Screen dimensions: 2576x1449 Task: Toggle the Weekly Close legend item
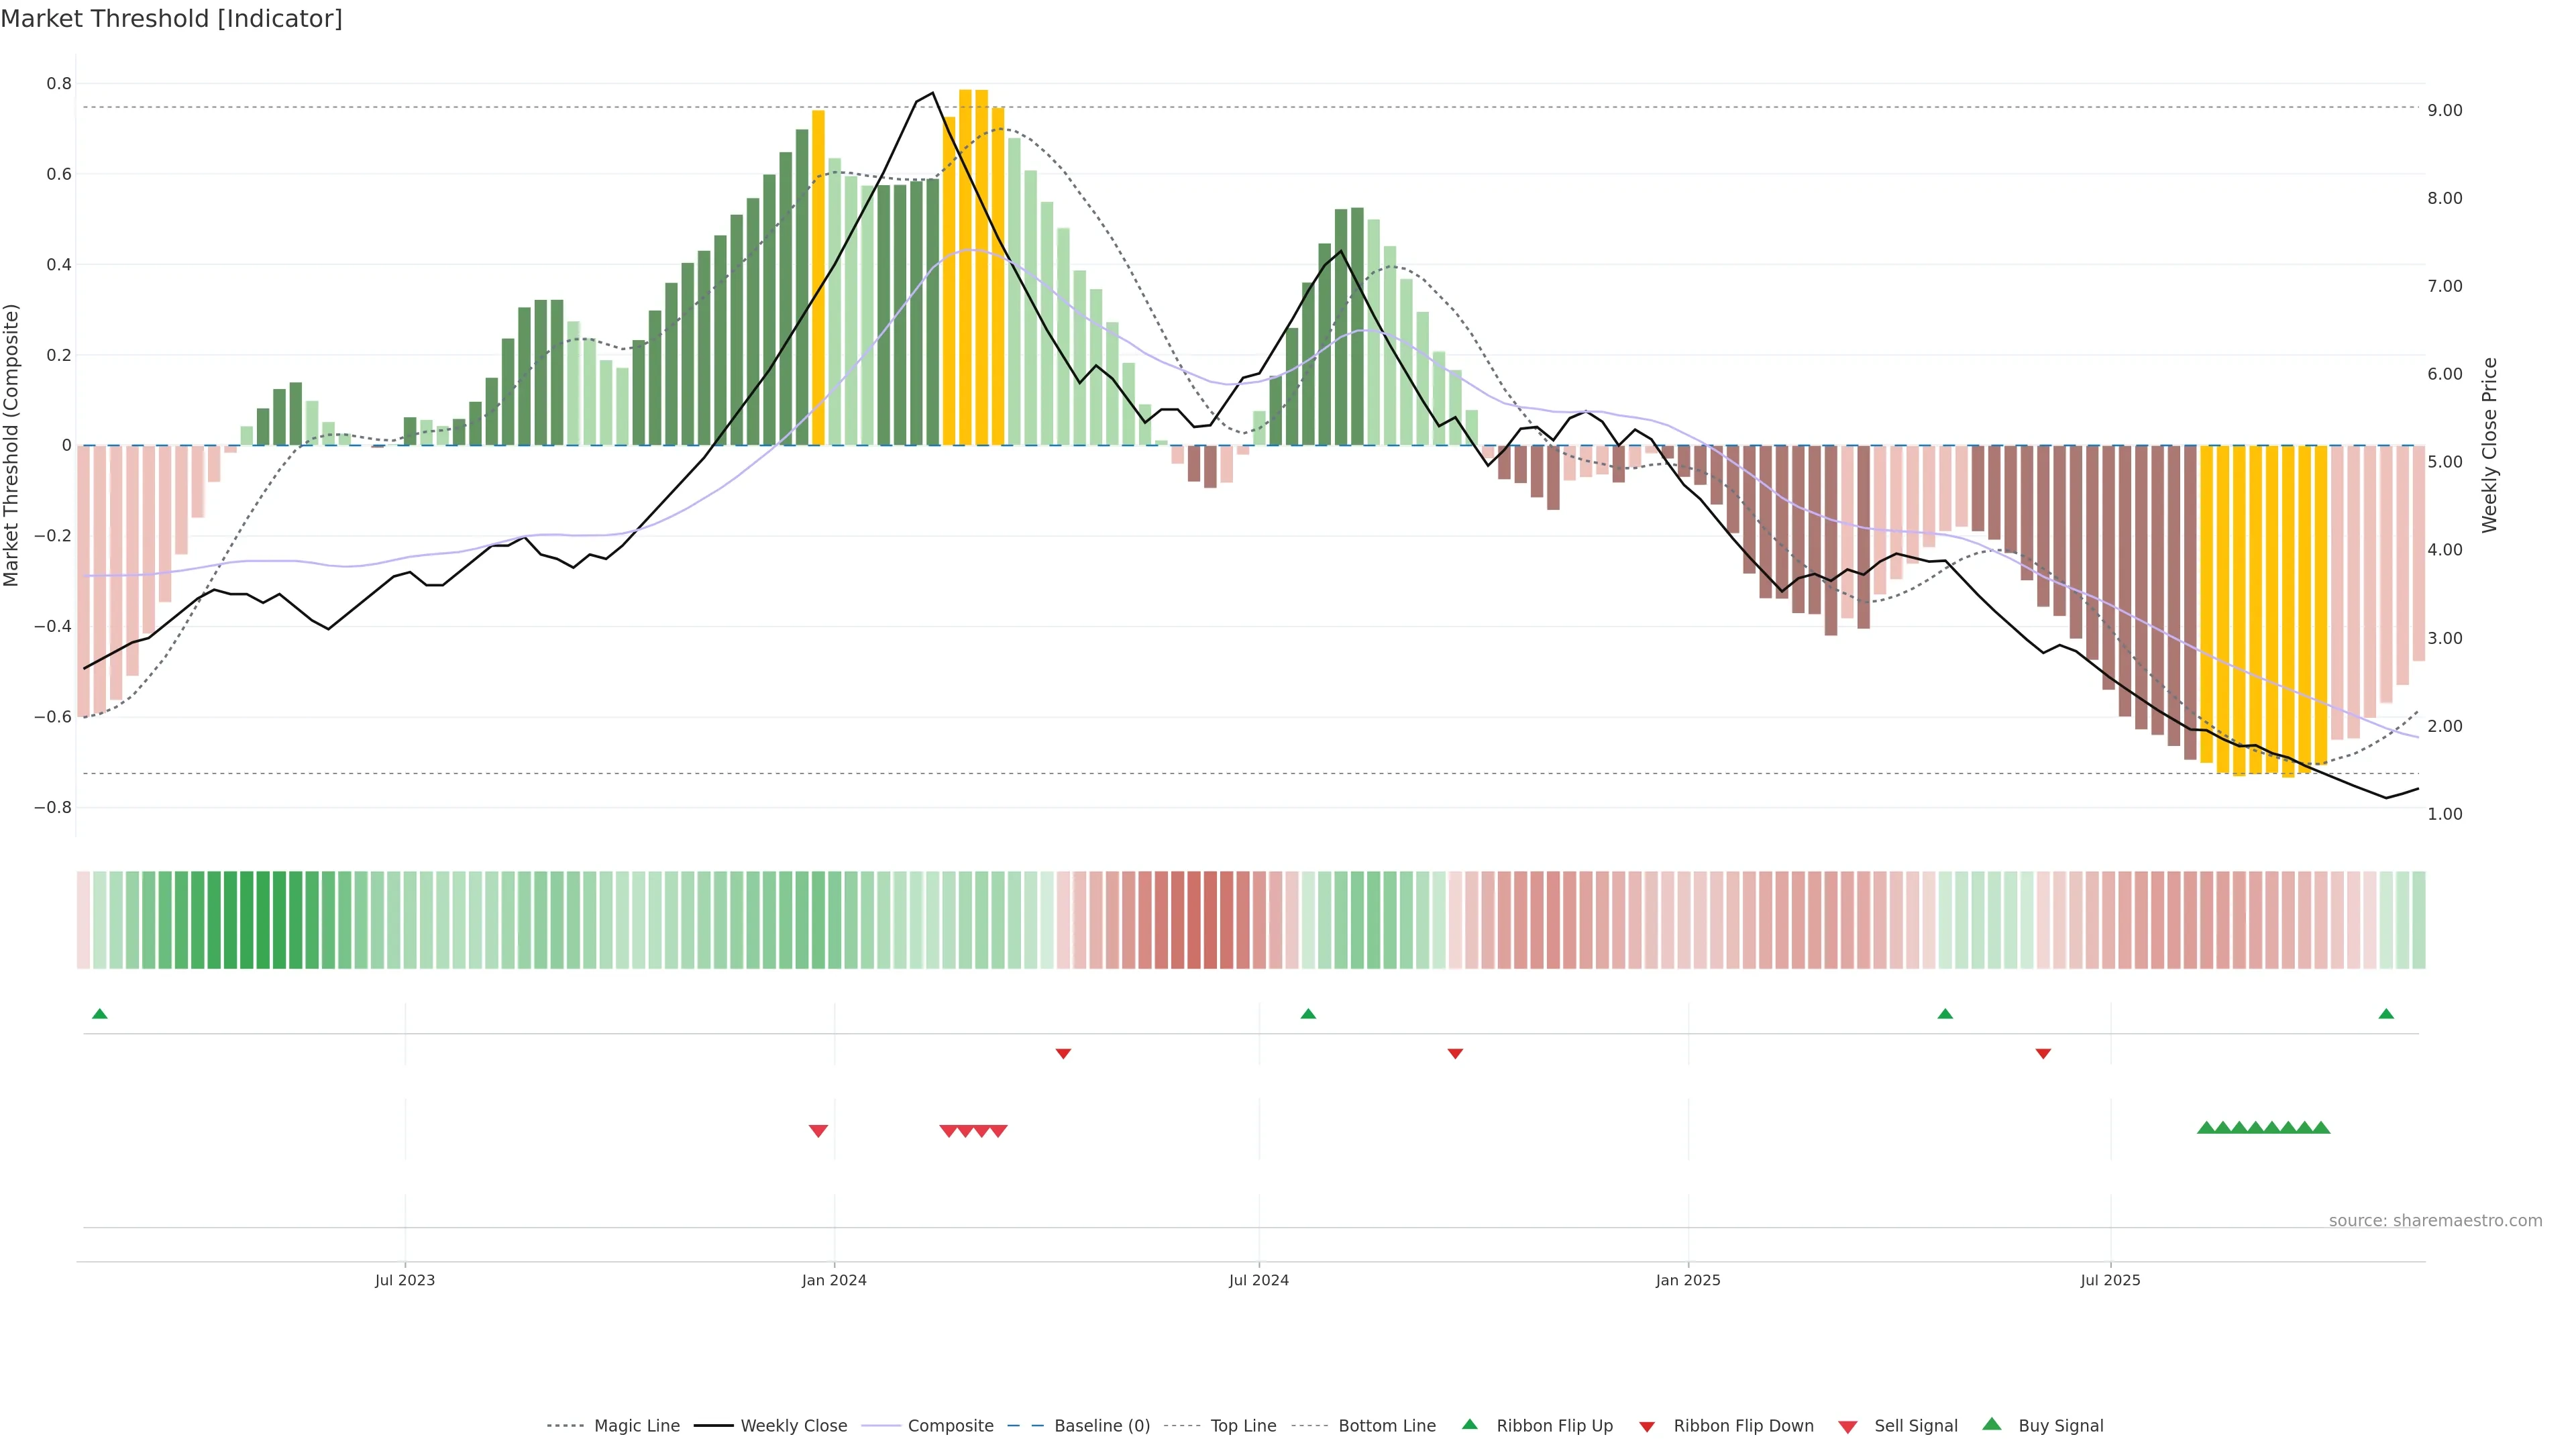793,1425
